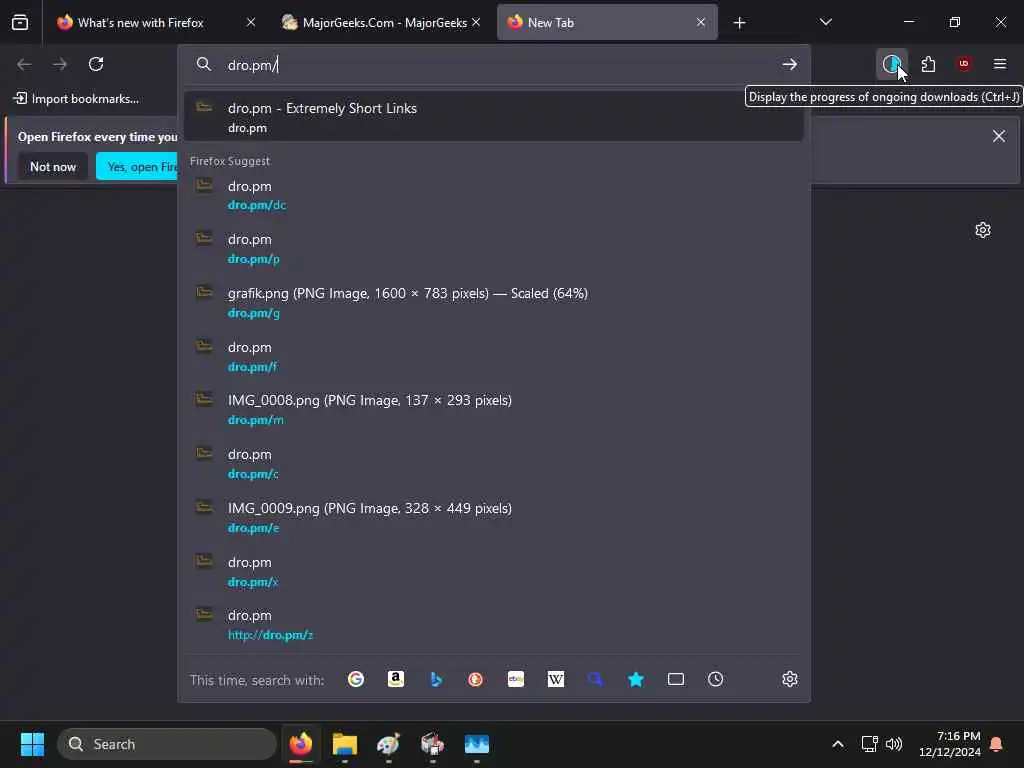This screenshot has width=1024, height=768.
Task: Open the volume control in tray
Action: [x=894, y=744]
